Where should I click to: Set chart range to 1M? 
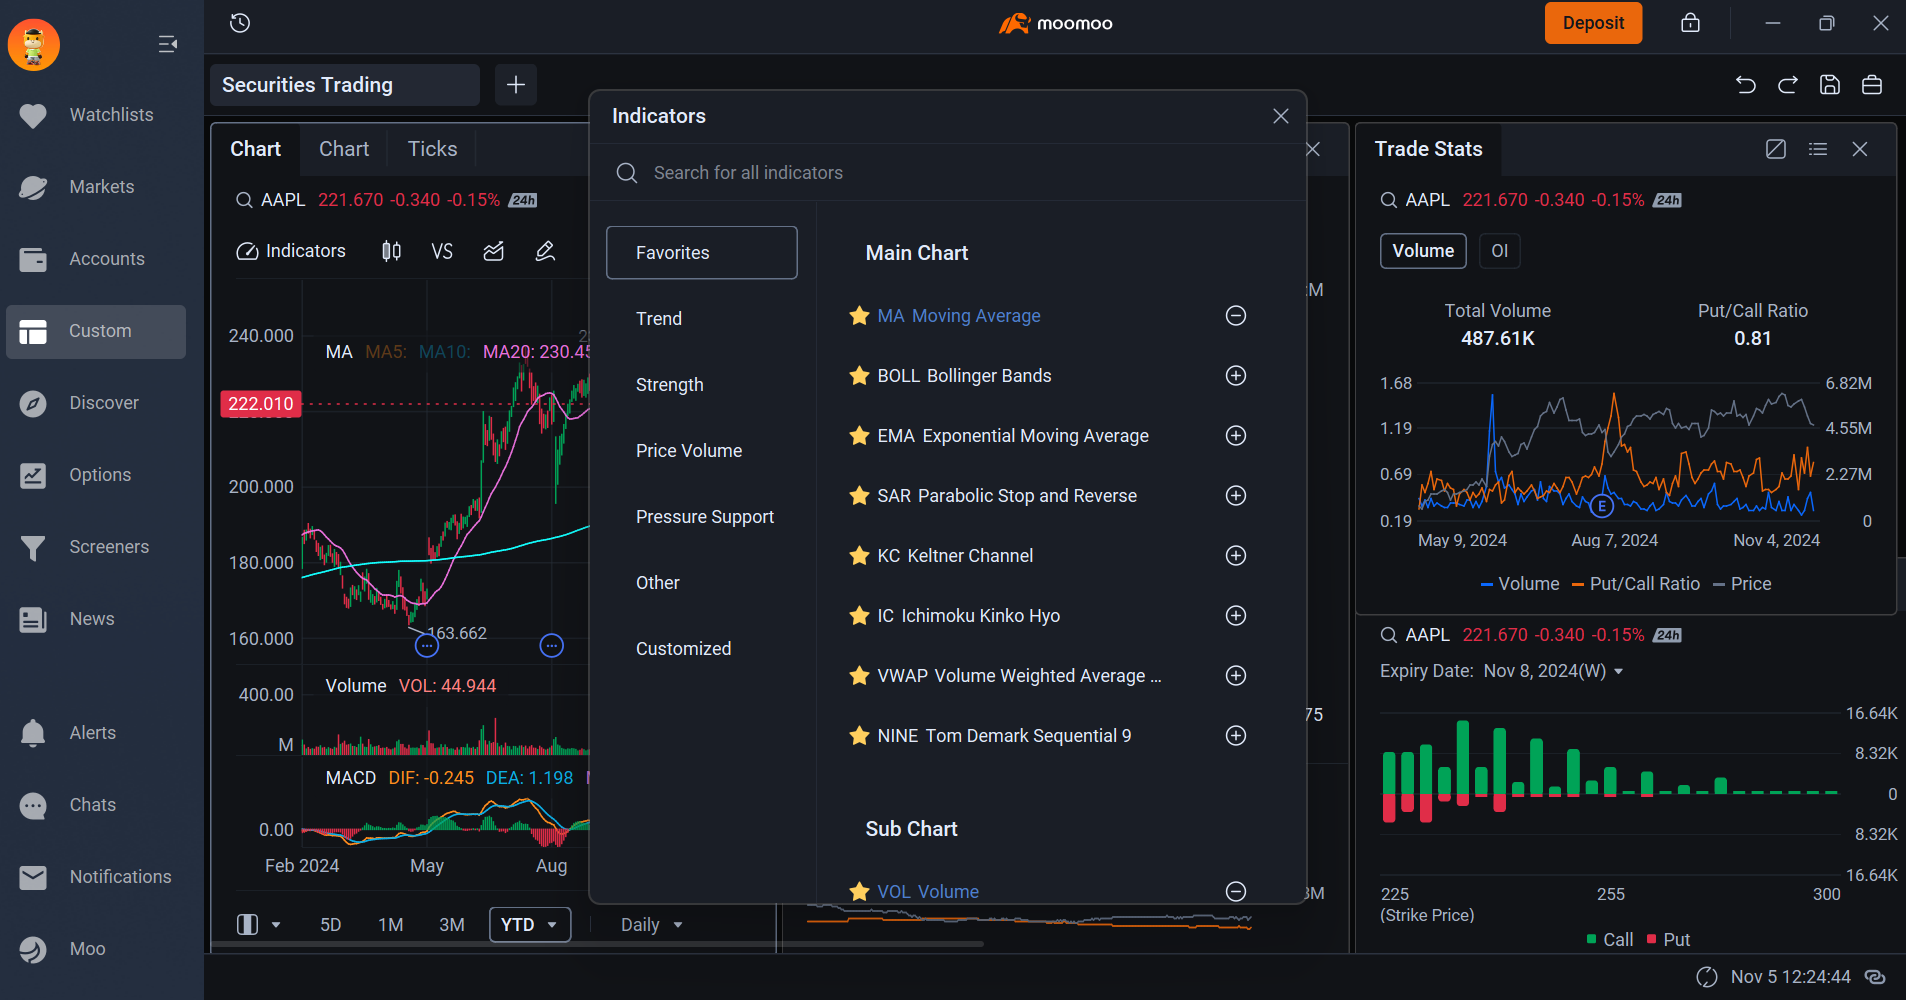pos(391,925)
